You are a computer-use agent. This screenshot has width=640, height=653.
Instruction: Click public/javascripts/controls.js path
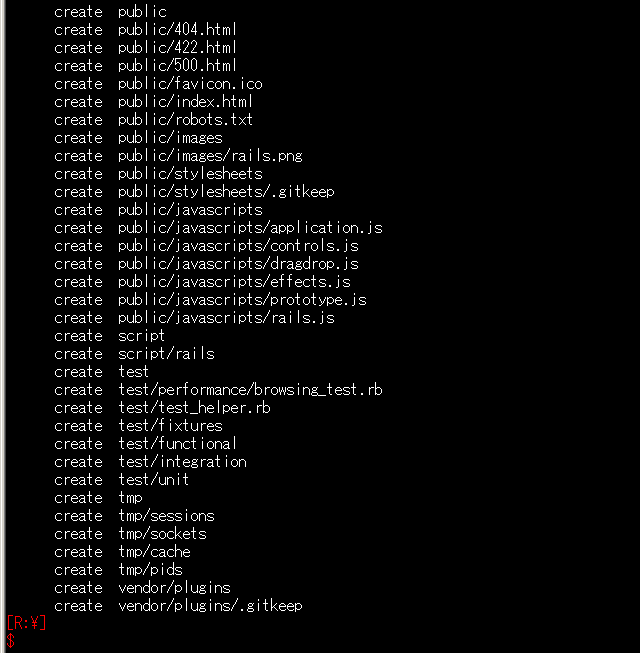[238, 246]
